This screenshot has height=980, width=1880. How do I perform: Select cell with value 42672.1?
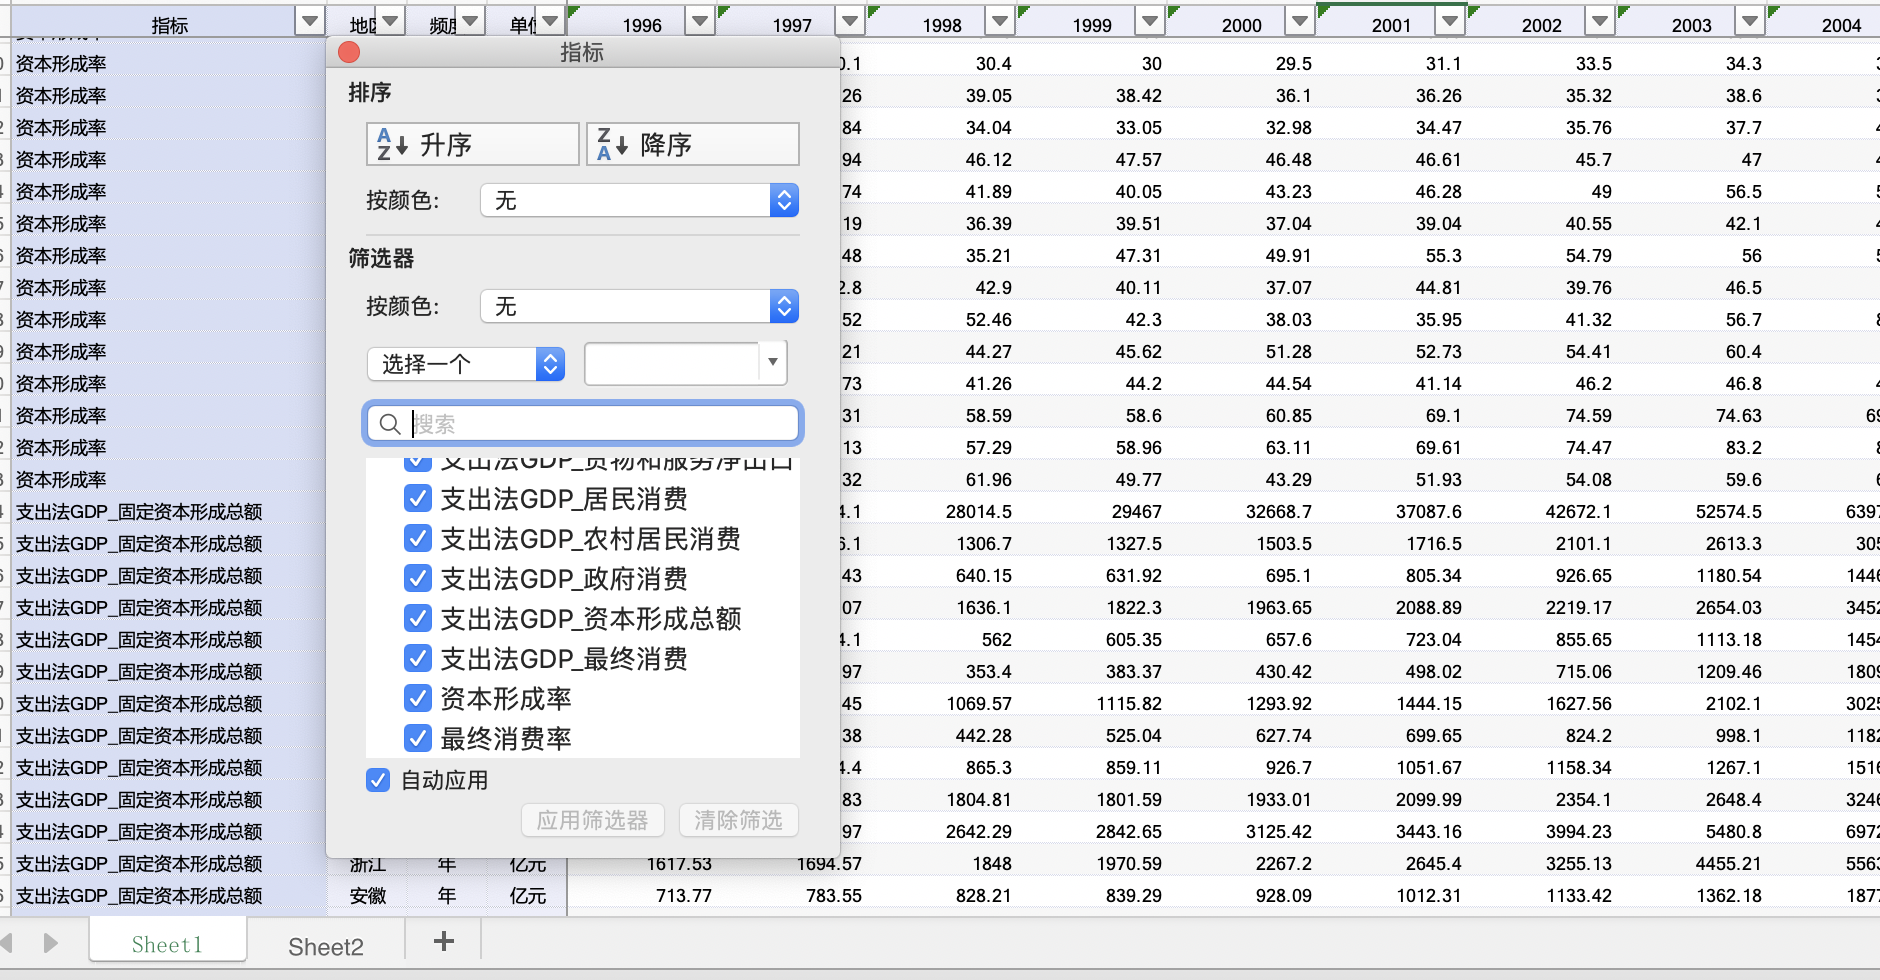click(x=1579, y=512)
